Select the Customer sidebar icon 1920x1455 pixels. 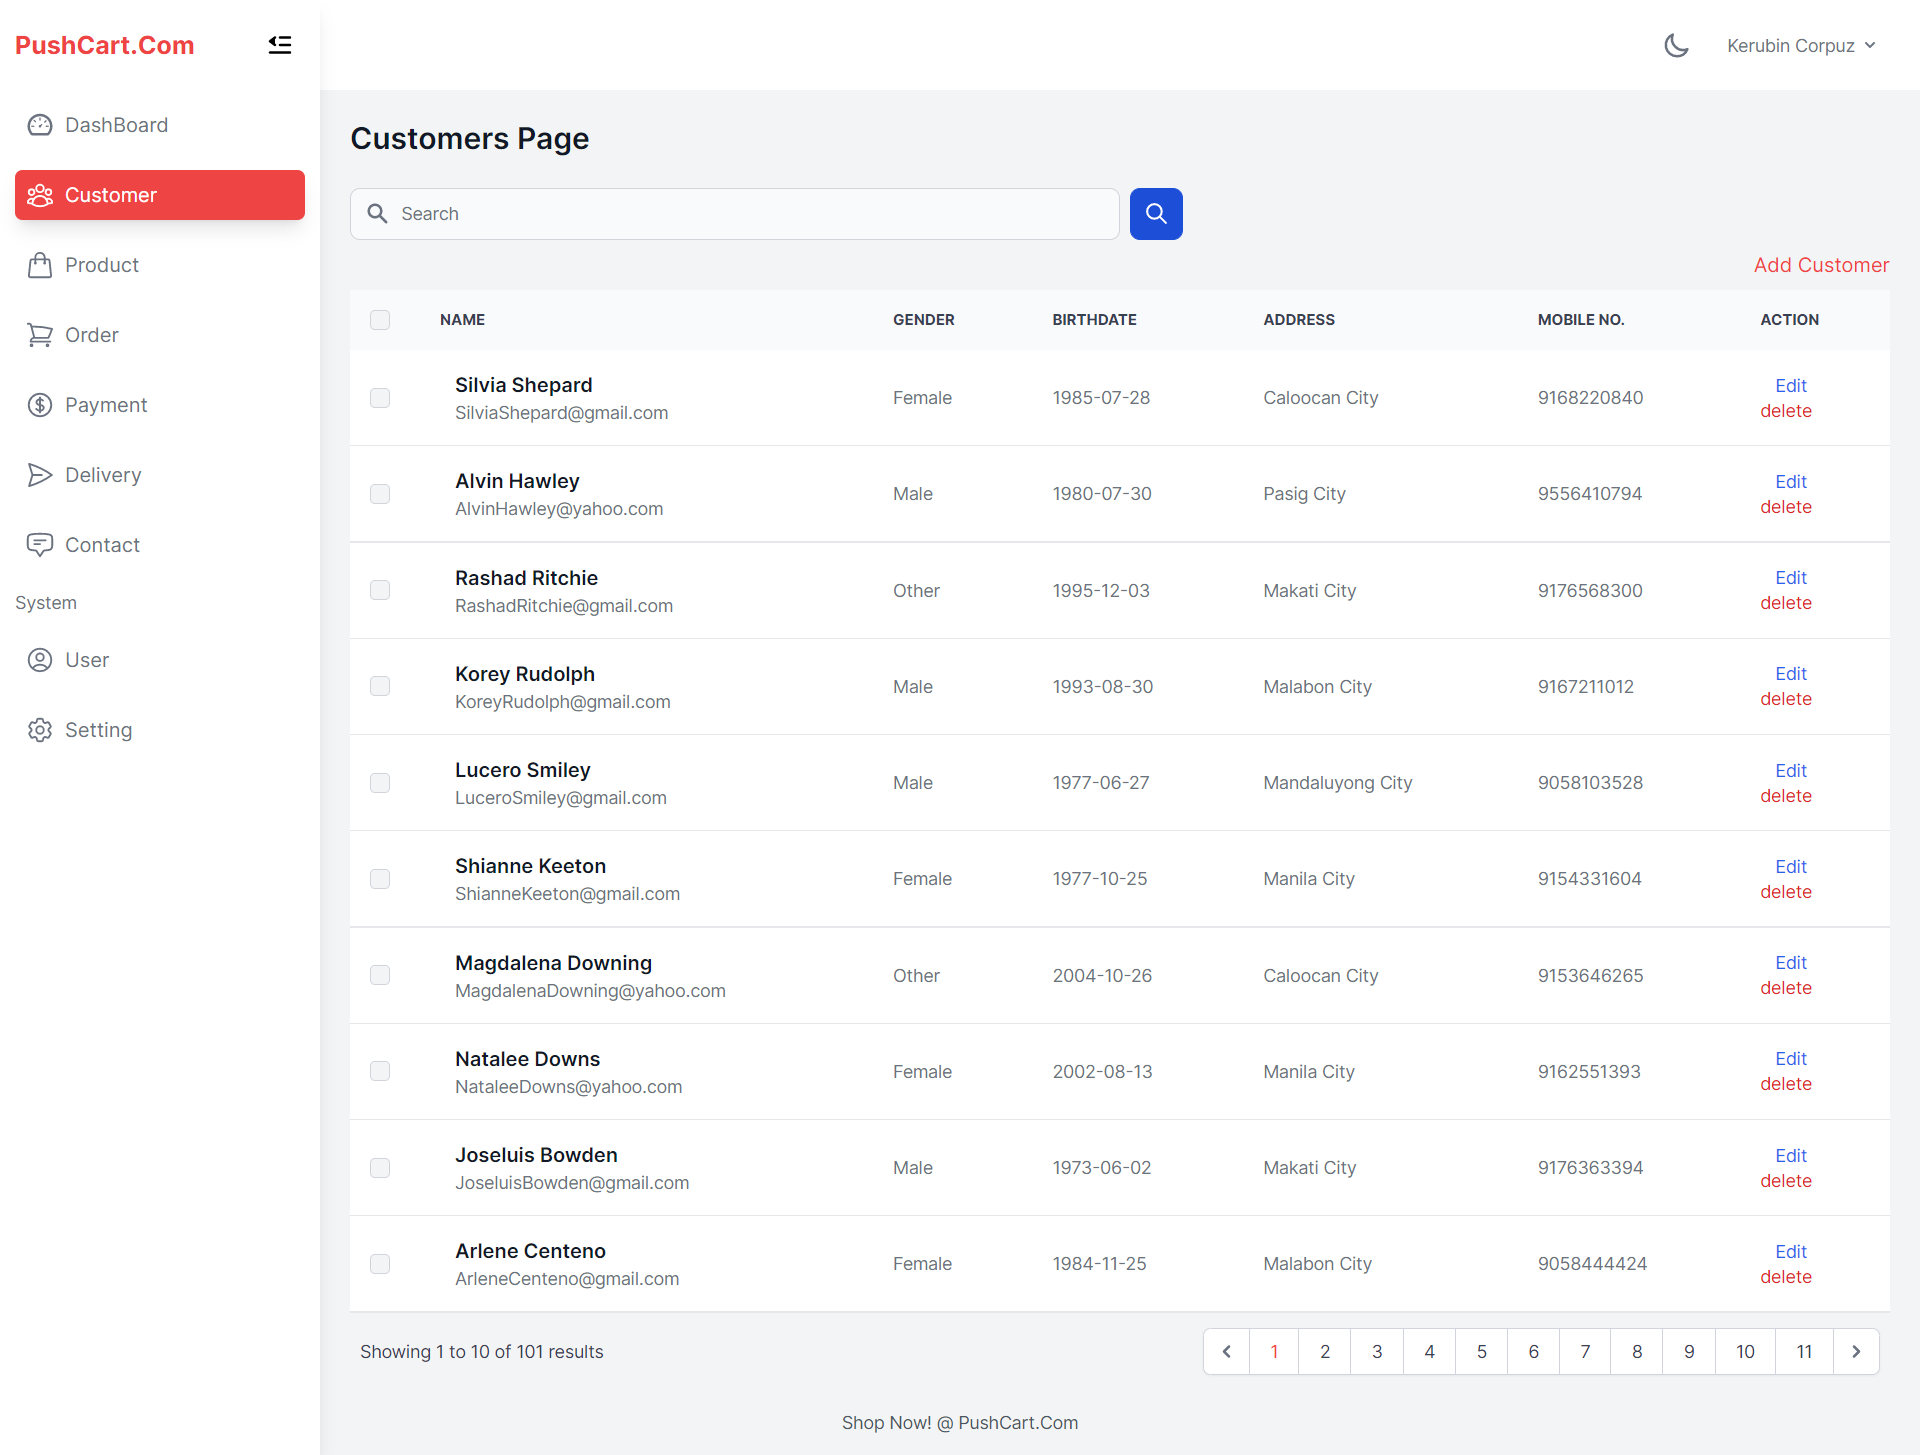[41, 194]
